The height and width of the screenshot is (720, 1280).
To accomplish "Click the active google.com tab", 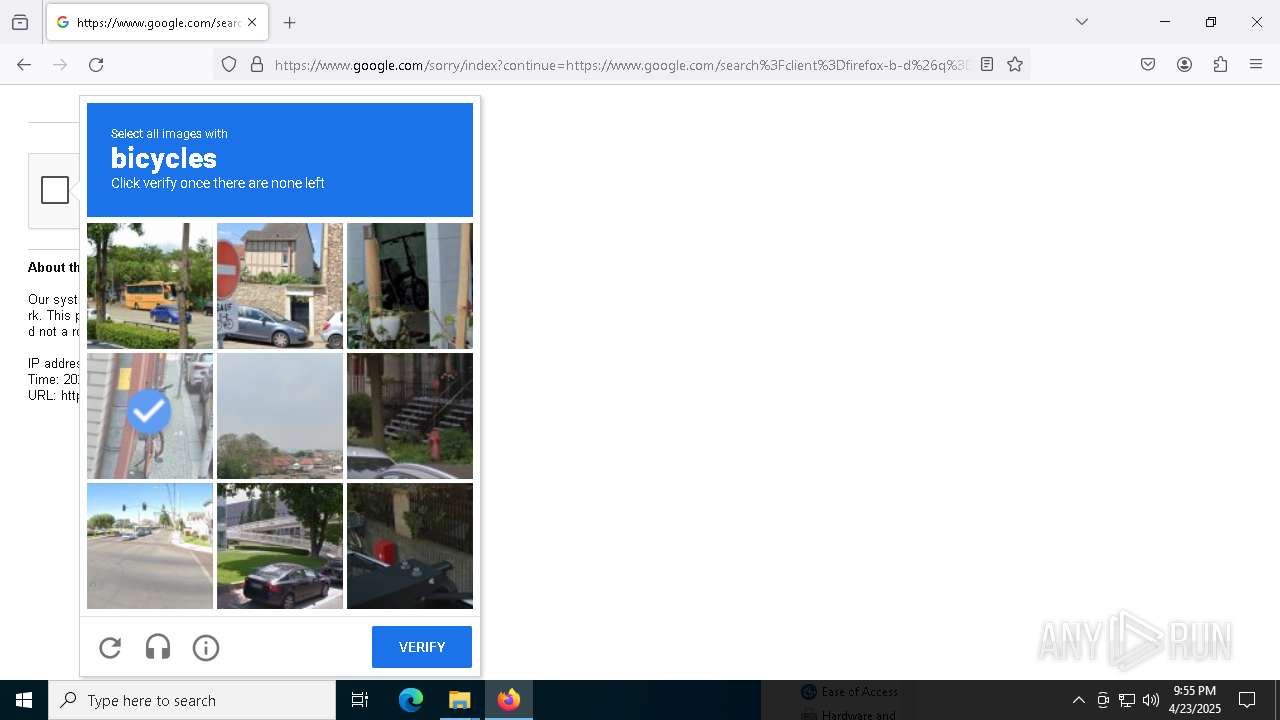I will coord(157,22).
